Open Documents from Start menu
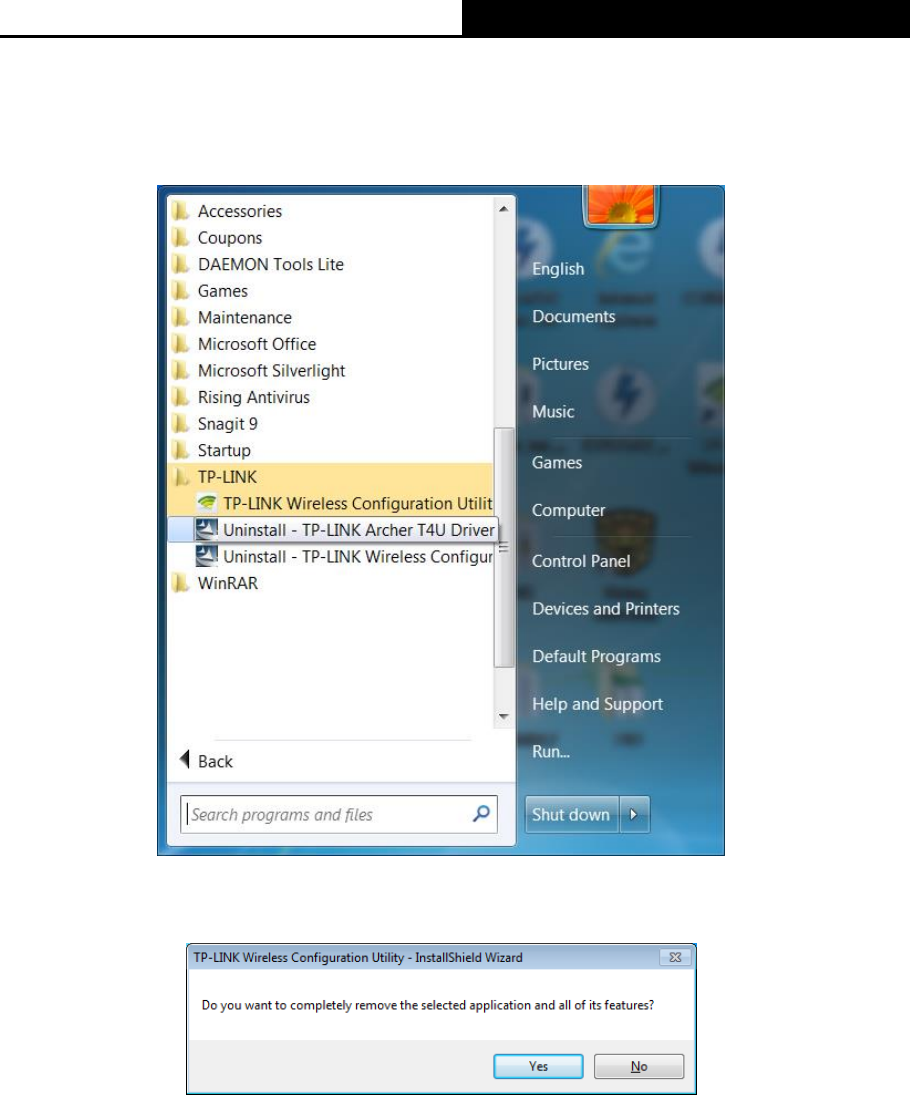The height and width of the screenshot is (1095, 910). 573,316
